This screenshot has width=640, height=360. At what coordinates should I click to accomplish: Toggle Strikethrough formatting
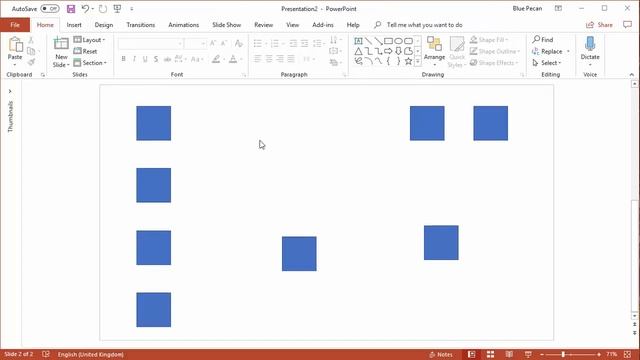pos(167,59)
